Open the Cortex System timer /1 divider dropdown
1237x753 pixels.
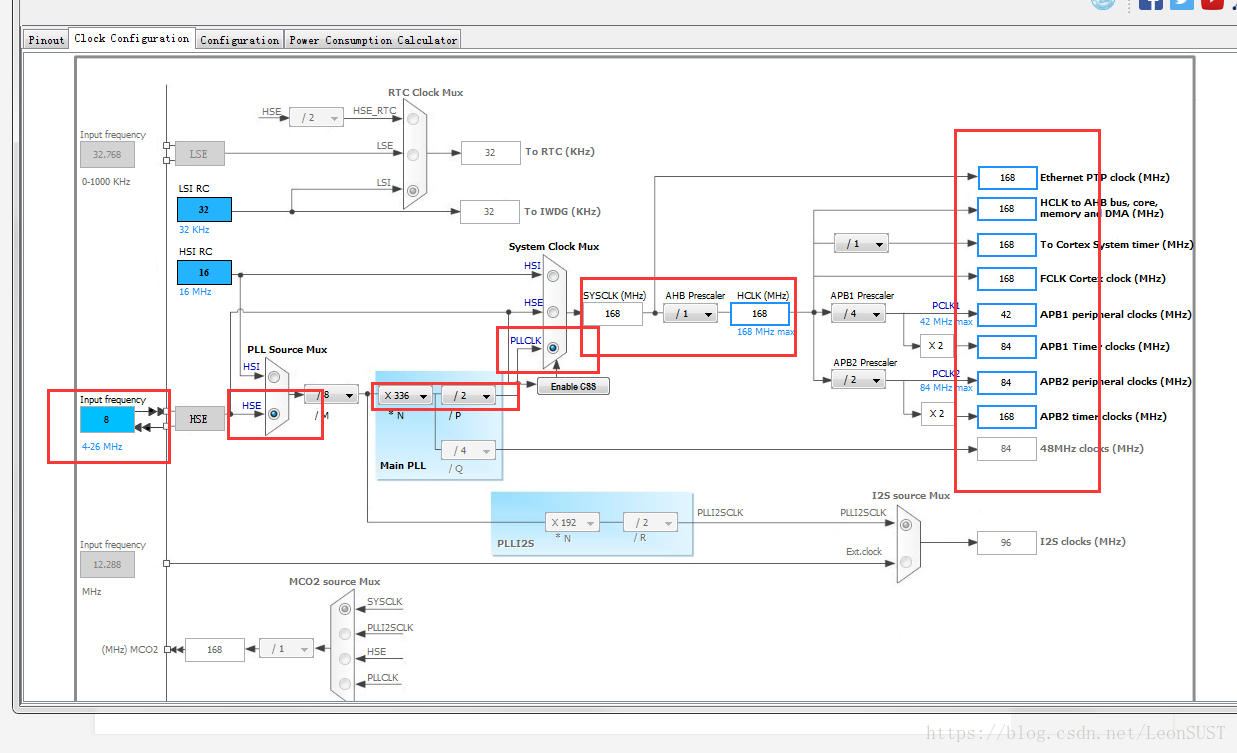pos(861,243)
